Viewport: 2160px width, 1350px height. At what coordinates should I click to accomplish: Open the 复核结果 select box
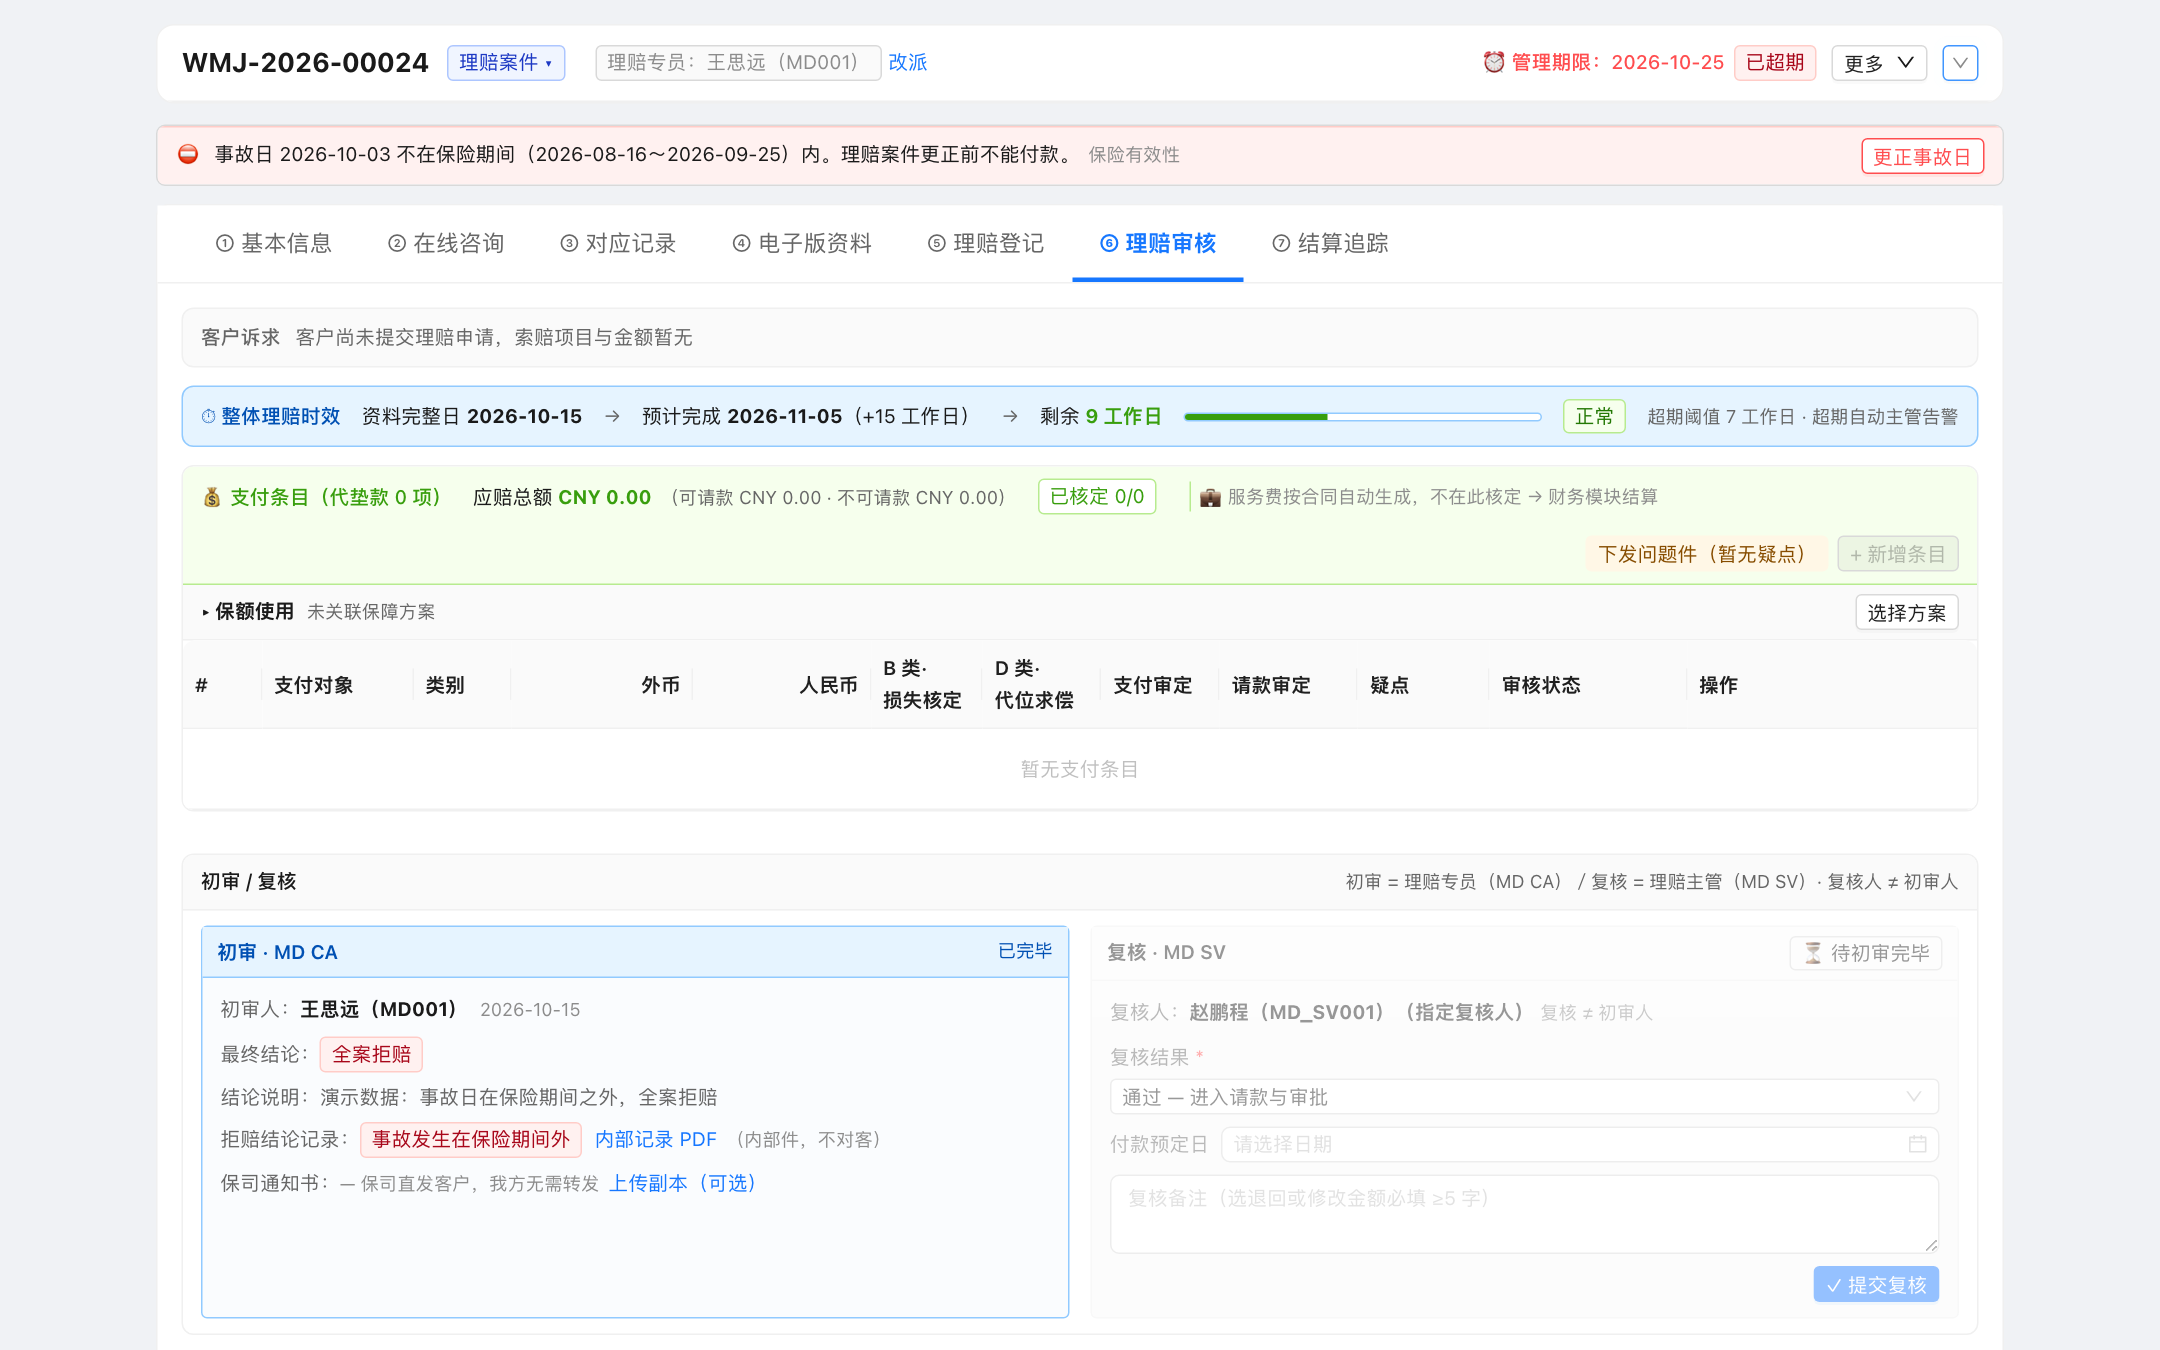point(1524,1097)
